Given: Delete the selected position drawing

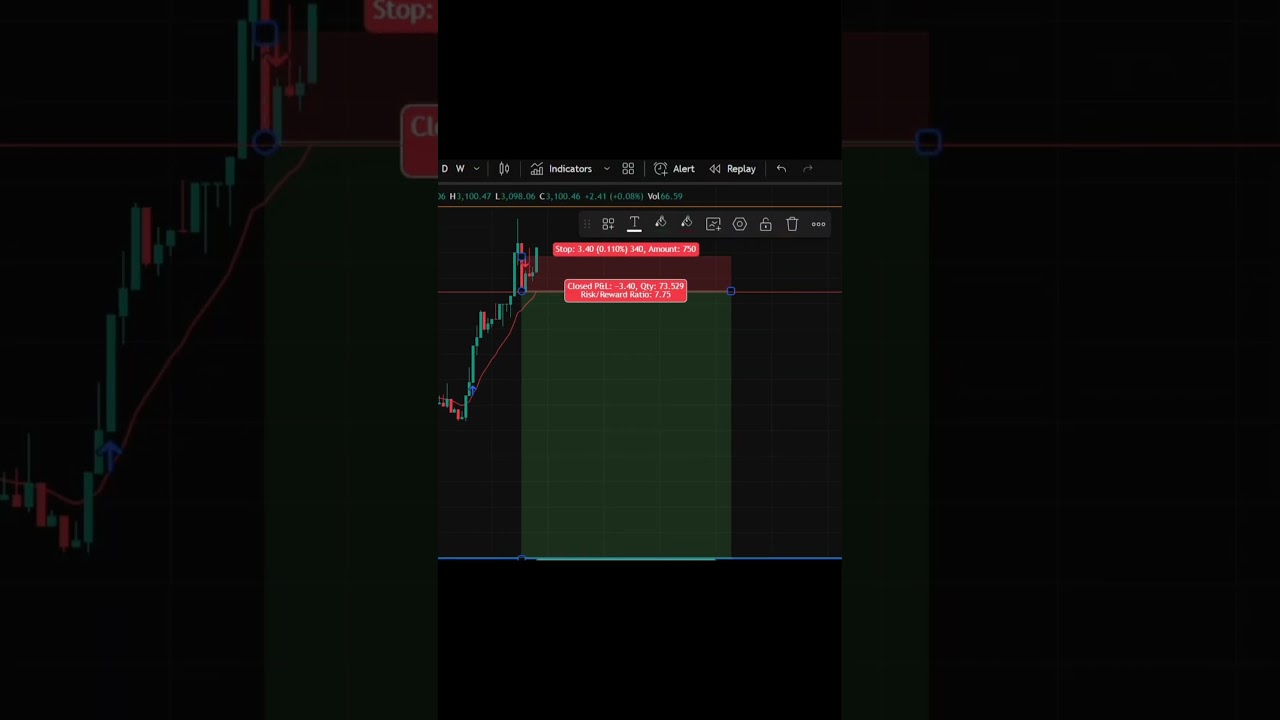Looking at the screenshot, I should 792,224.
